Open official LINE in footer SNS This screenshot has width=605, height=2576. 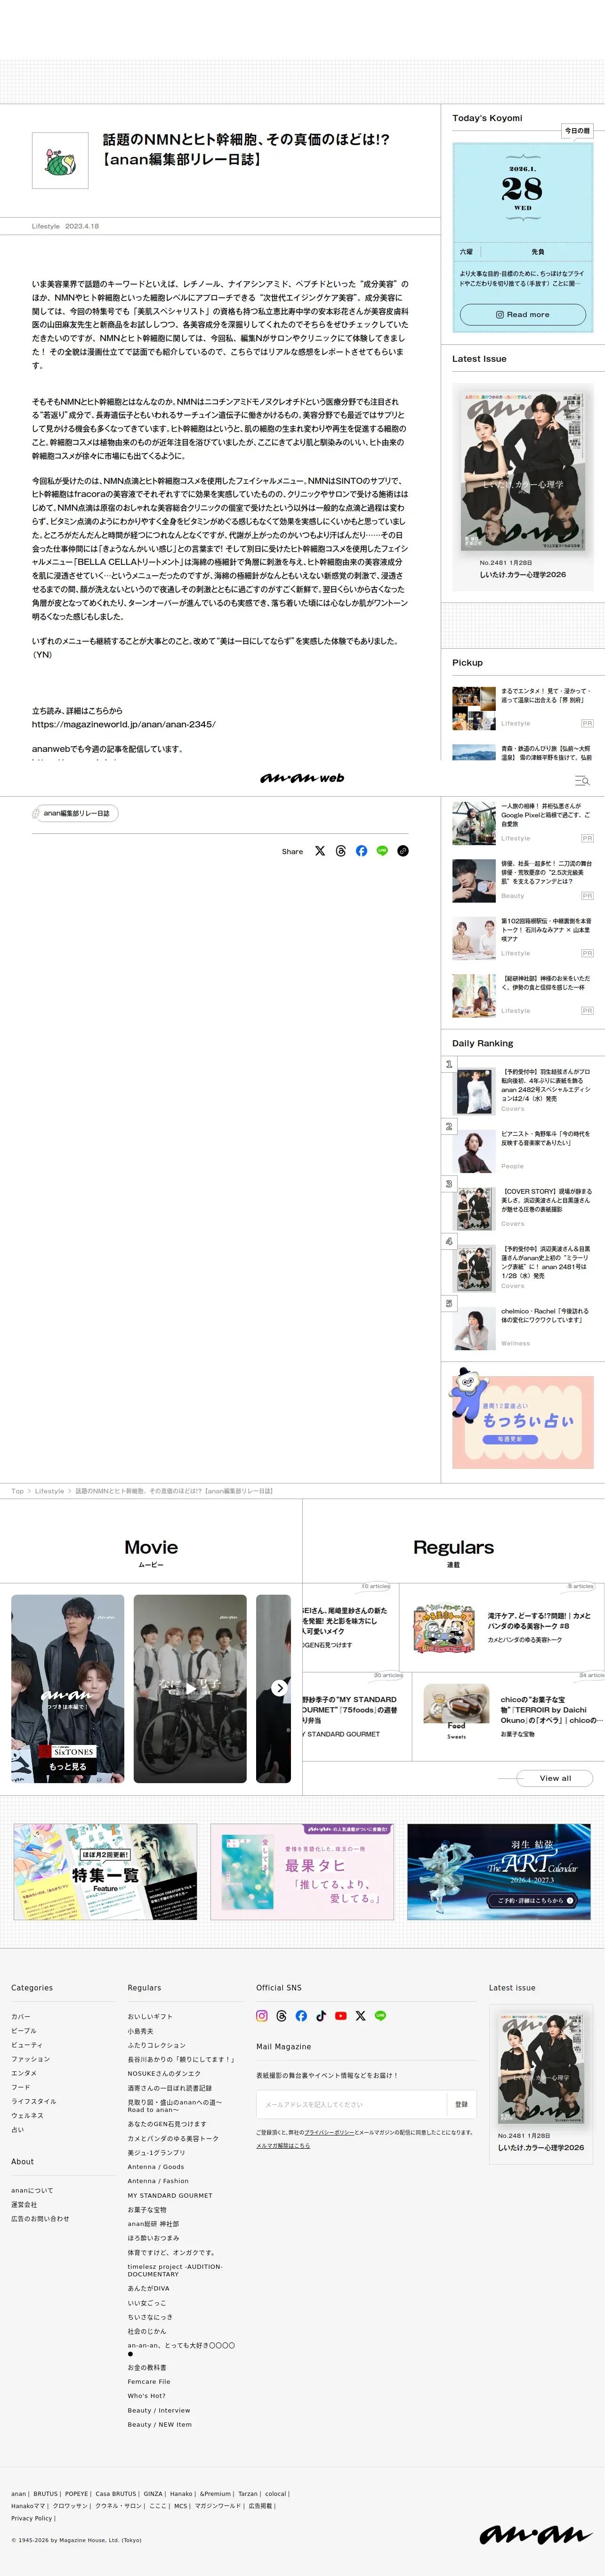point(380,2016)
